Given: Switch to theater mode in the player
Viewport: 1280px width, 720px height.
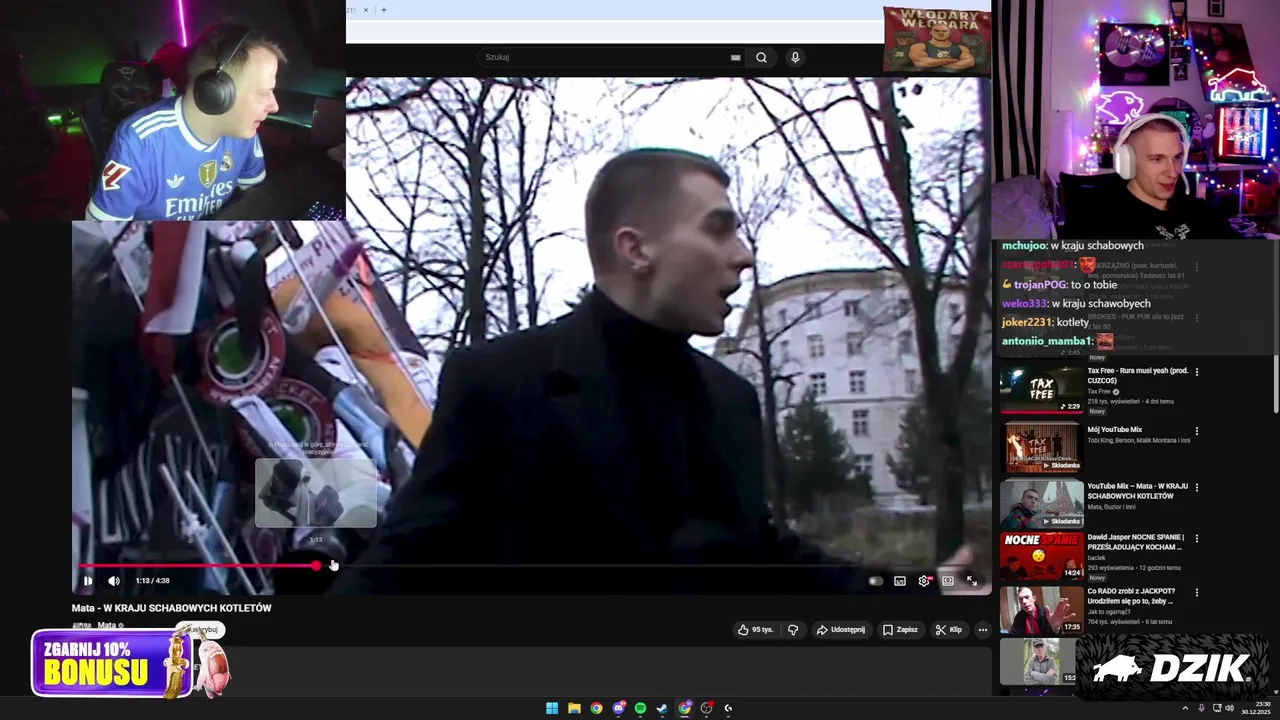Looking at the screenshot, I should (948, 581).
